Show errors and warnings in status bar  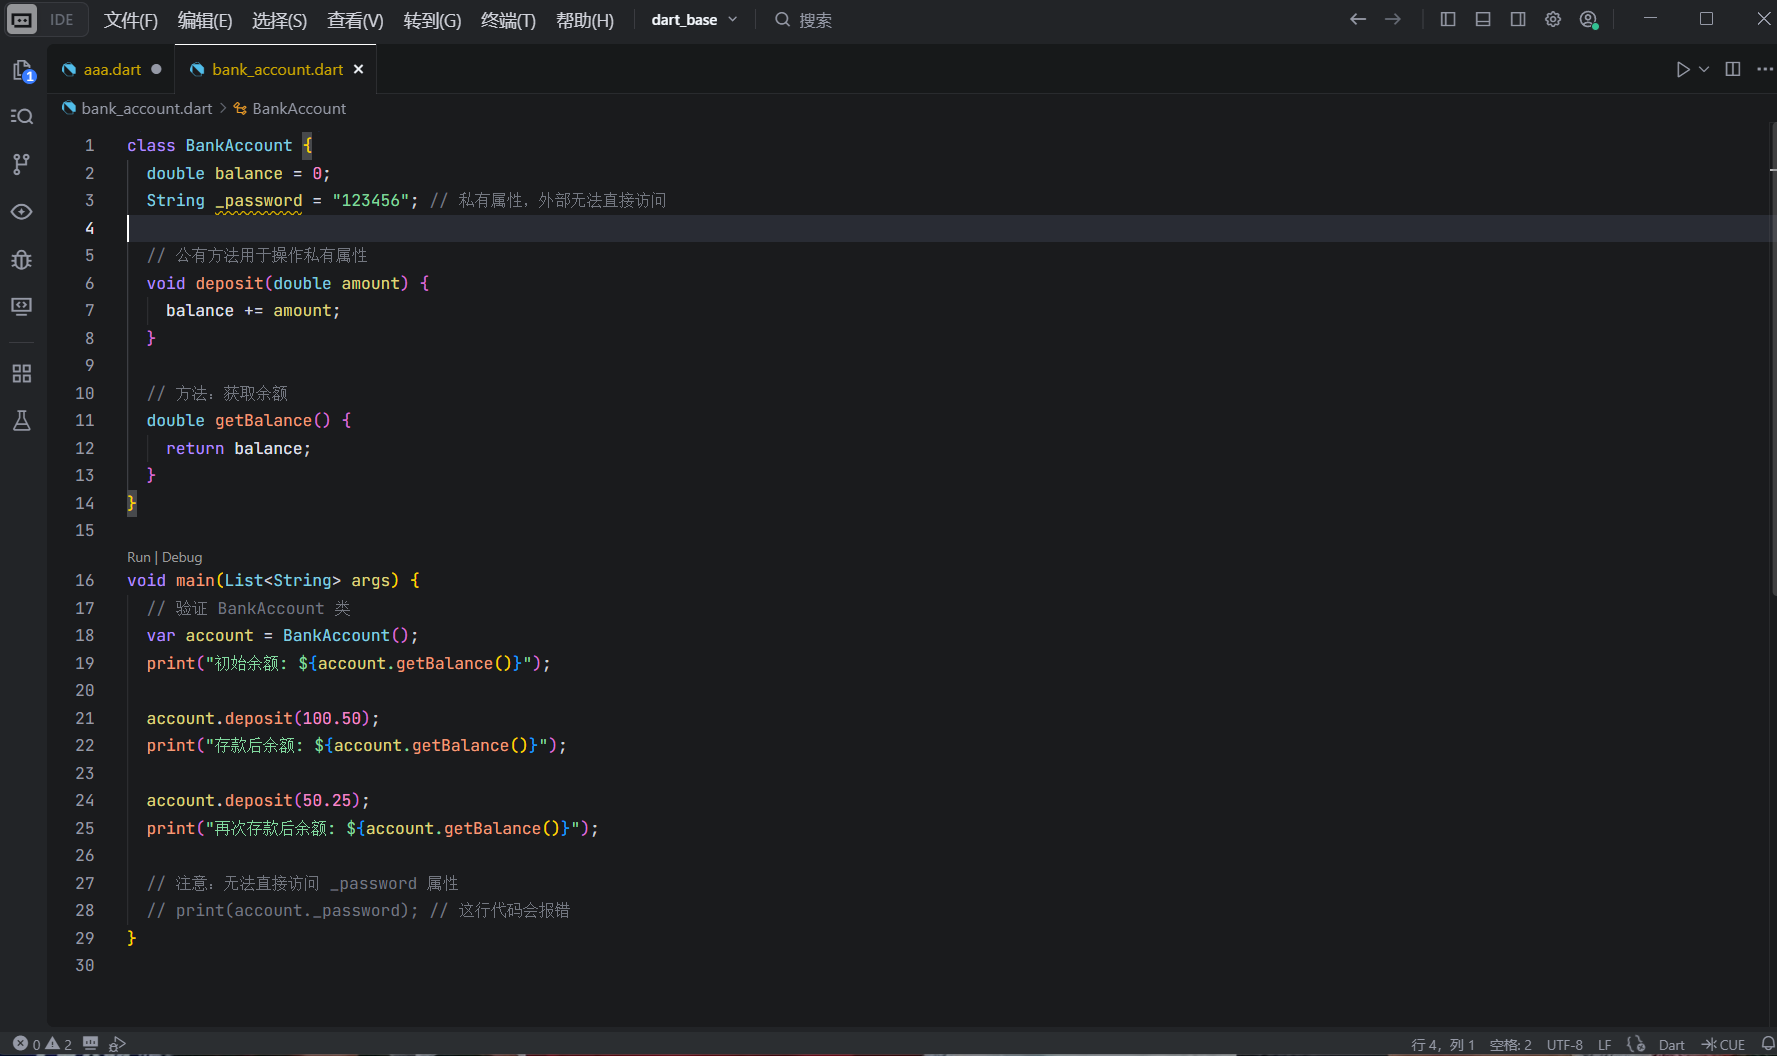[x=42, y=1044]
